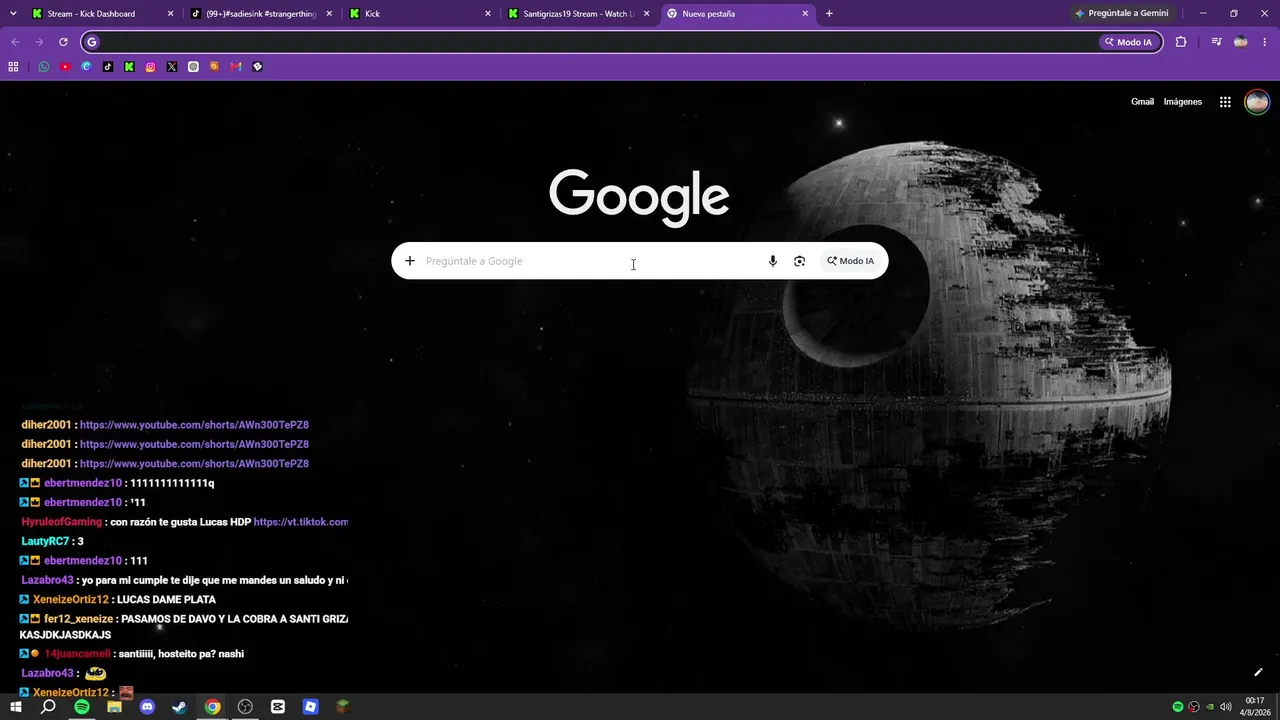Viewport: 1280px width, 720px height.
Task: Switch to the TikTok sadiesink tab
Action: [260, 14]
